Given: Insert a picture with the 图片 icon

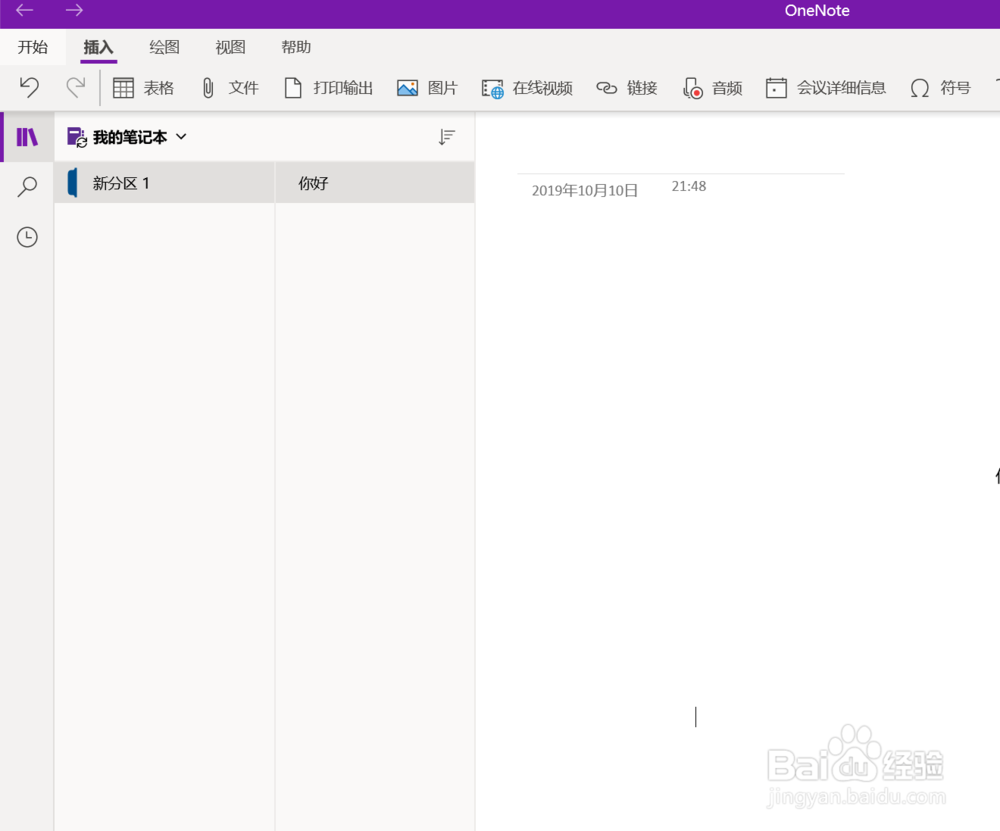Looking at the screenshot, I should point(426,87).
